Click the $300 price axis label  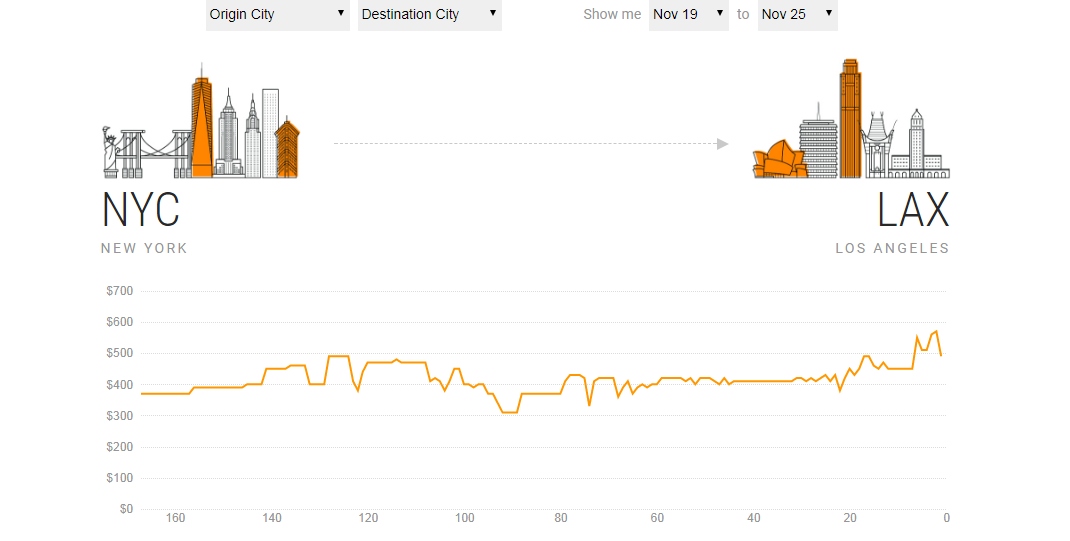point(119,415)
